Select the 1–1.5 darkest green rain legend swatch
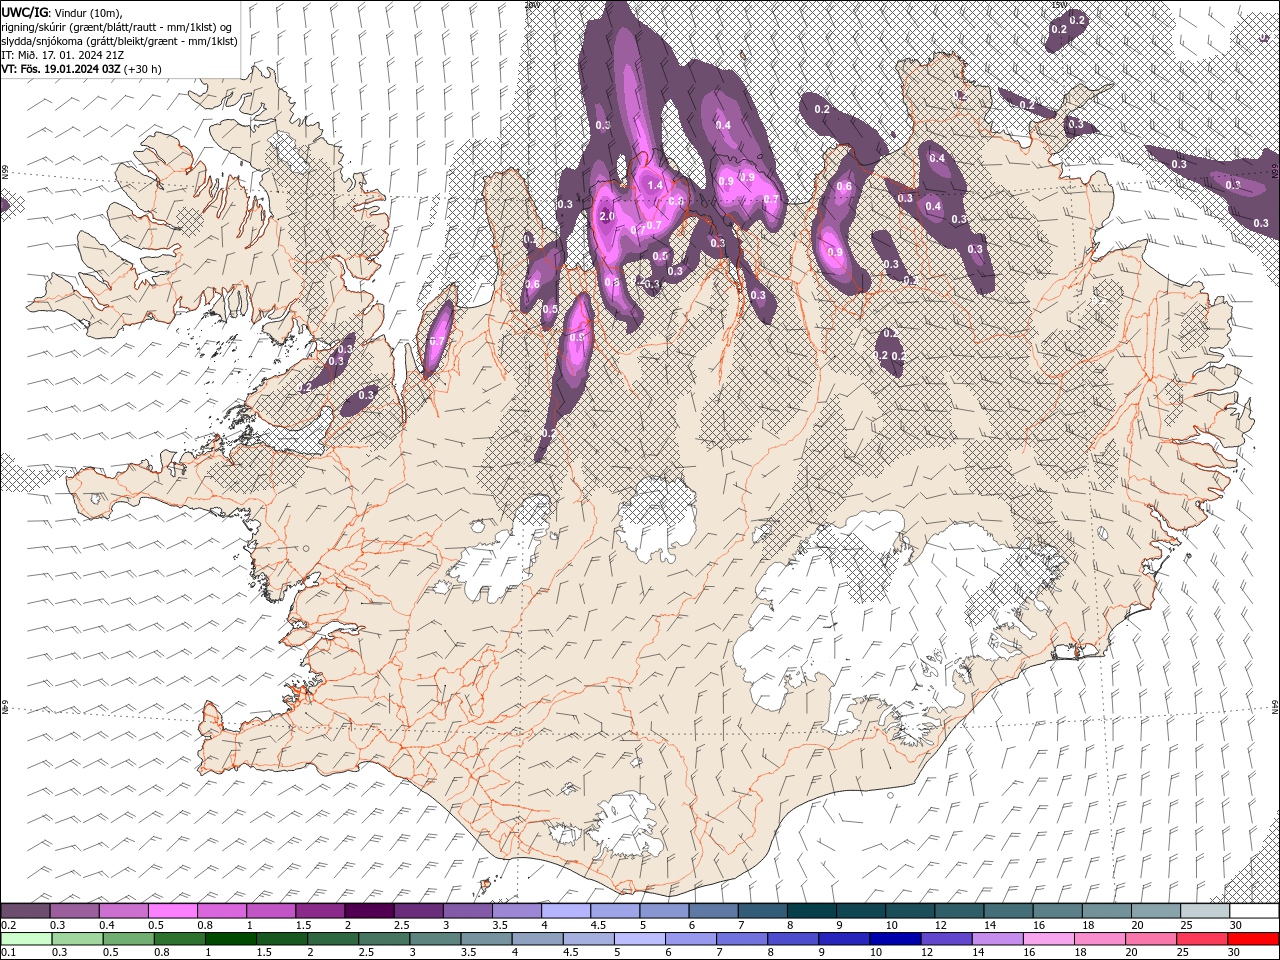 [x=230, y=939]
